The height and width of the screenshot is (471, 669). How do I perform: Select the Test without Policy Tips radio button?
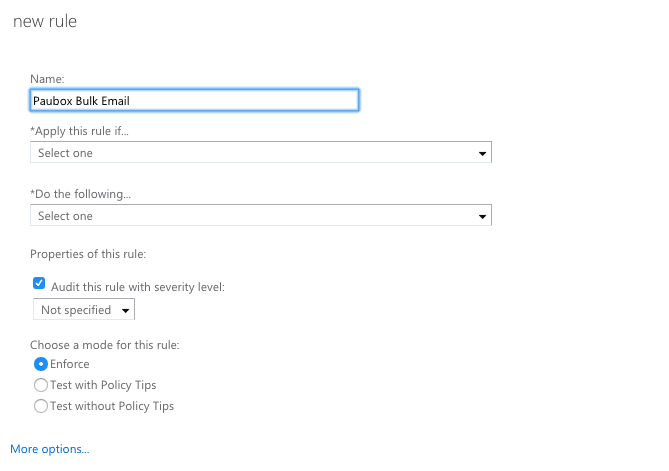pyautogui.click(x=41, y=406)
